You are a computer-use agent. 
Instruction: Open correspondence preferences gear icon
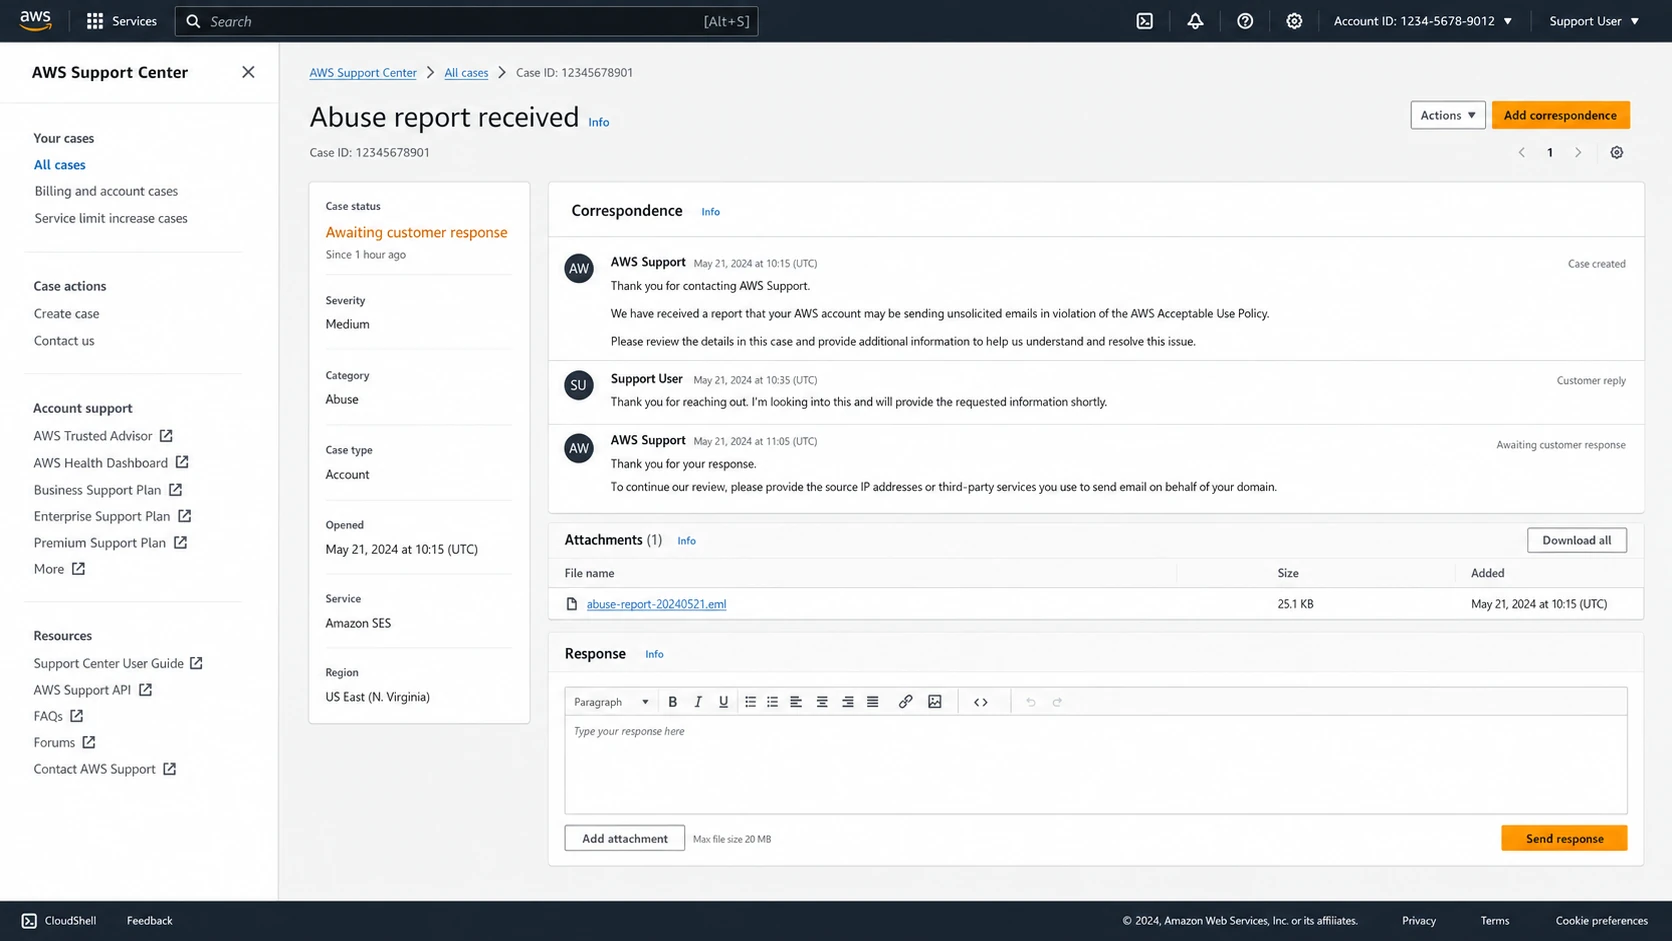[1617, 153]
